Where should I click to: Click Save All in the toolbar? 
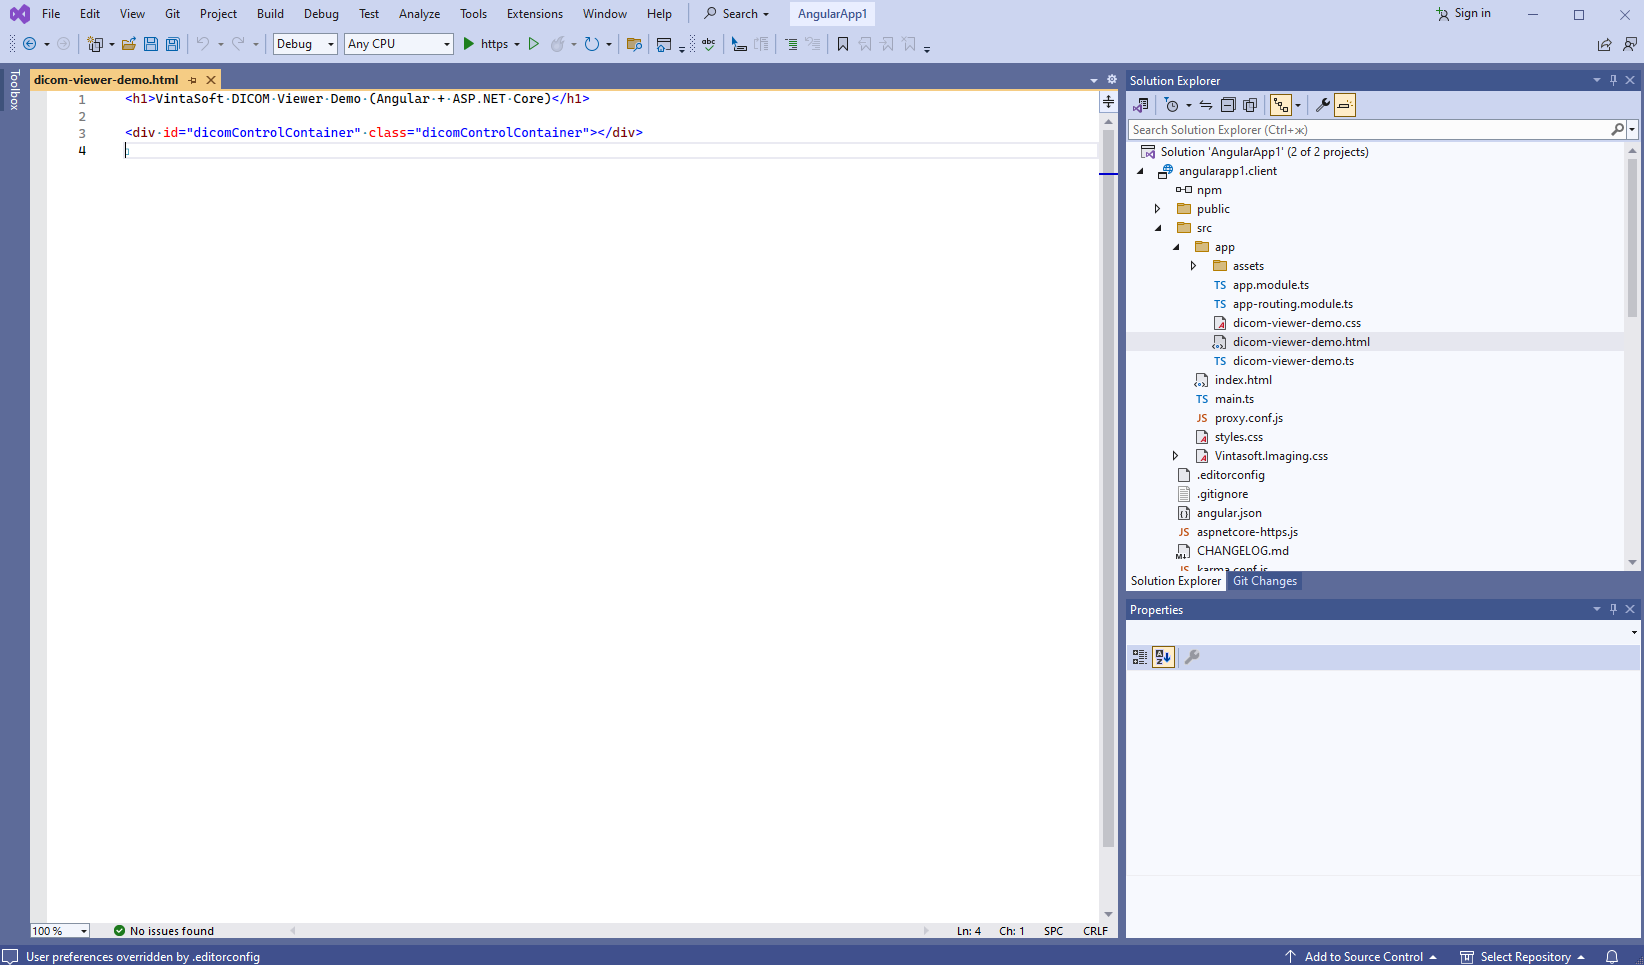click(173, 44)
